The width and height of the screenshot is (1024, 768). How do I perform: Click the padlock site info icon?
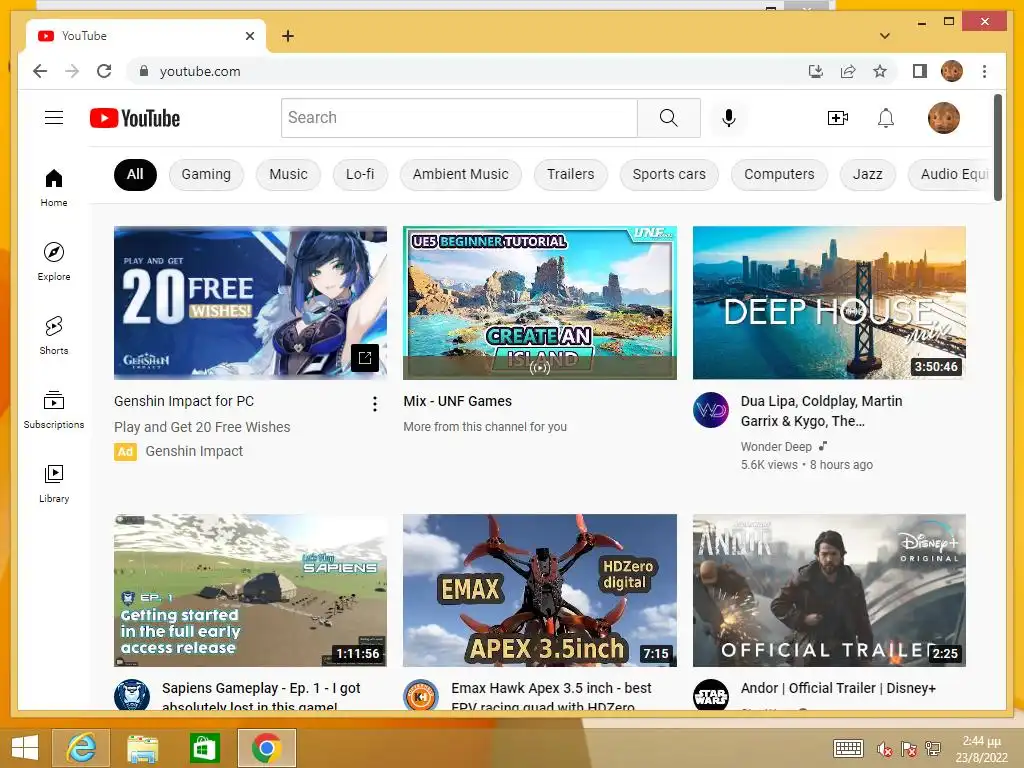pos(144,71)
